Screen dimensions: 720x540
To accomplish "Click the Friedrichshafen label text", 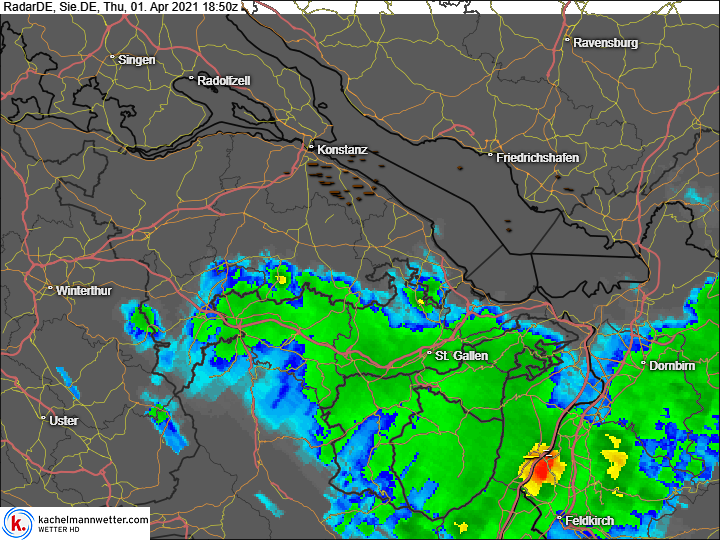I will click(x=537, y=158).
